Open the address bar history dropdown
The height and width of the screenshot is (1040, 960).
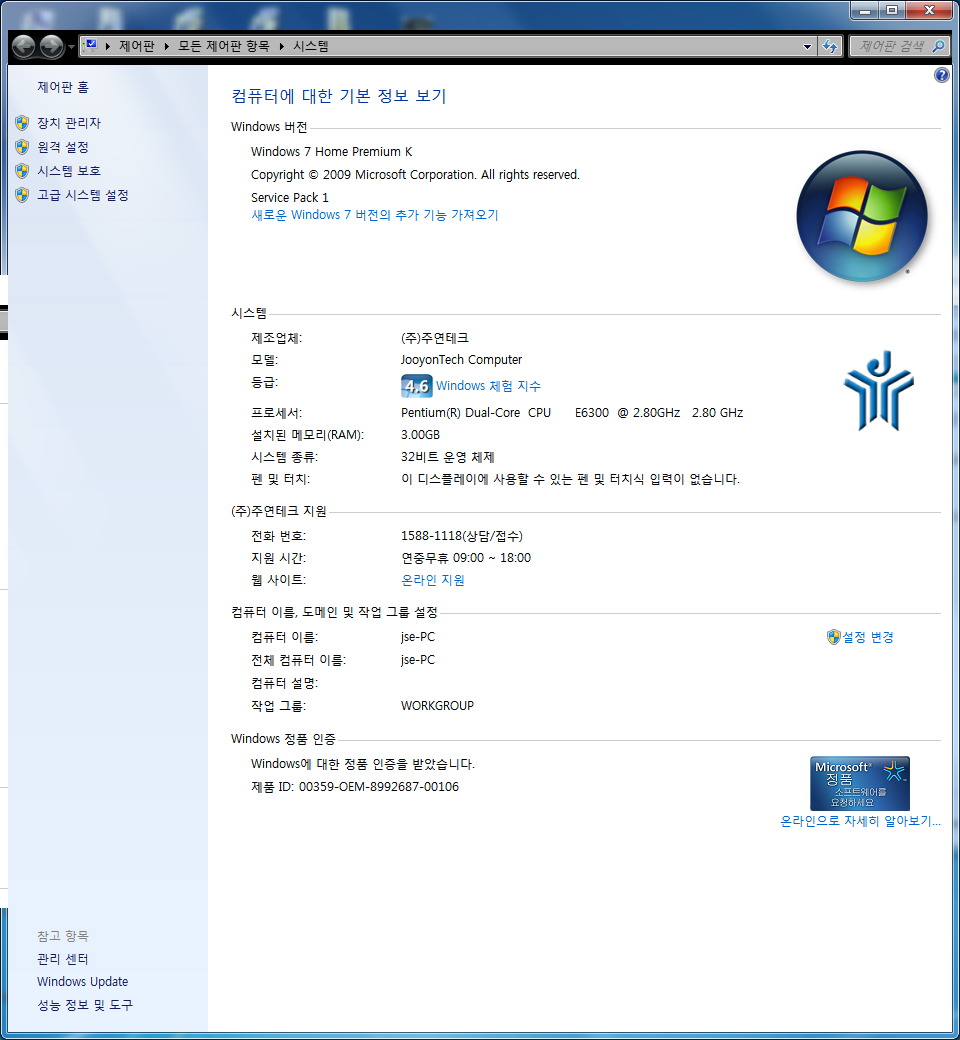[x=807, y=46]
